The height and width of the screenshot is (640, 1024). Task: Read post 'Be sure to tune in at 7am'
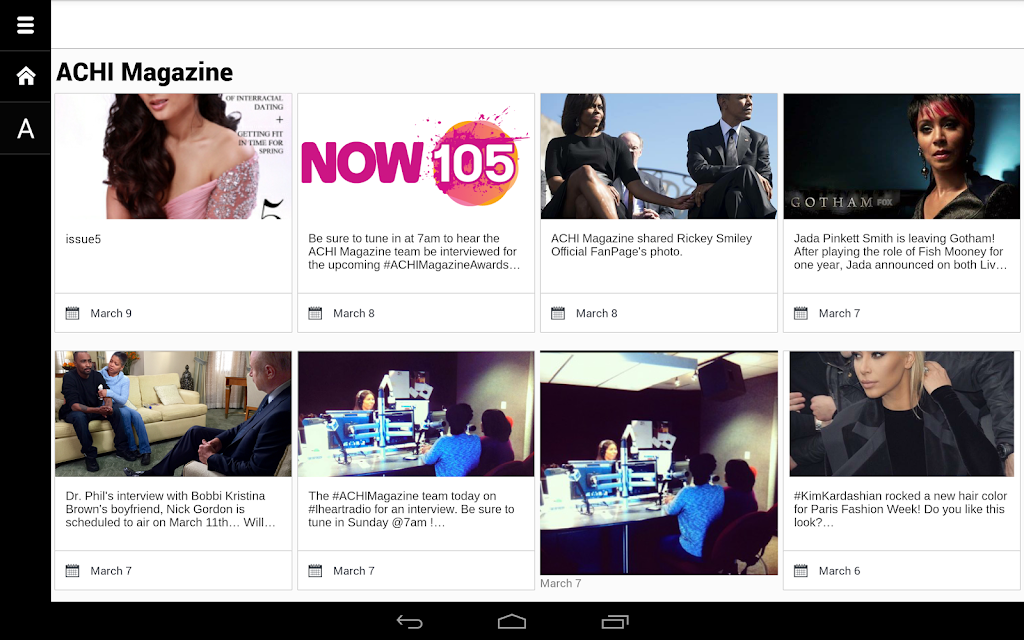414,251
